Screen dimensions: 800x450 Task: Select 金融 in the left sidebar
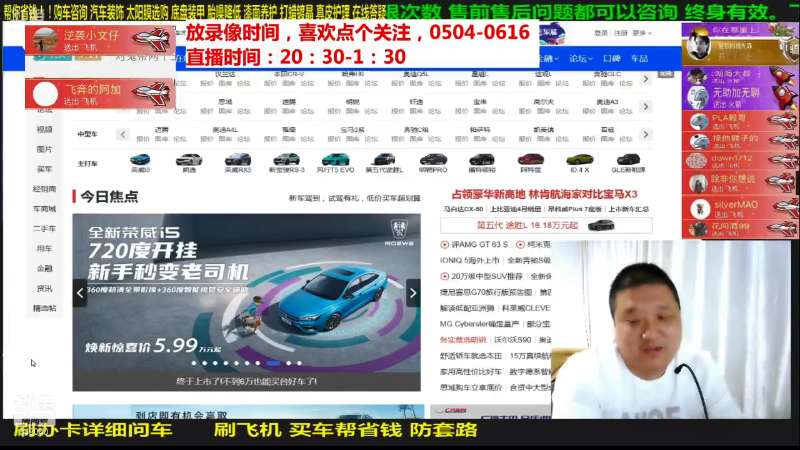pos(44,268)
